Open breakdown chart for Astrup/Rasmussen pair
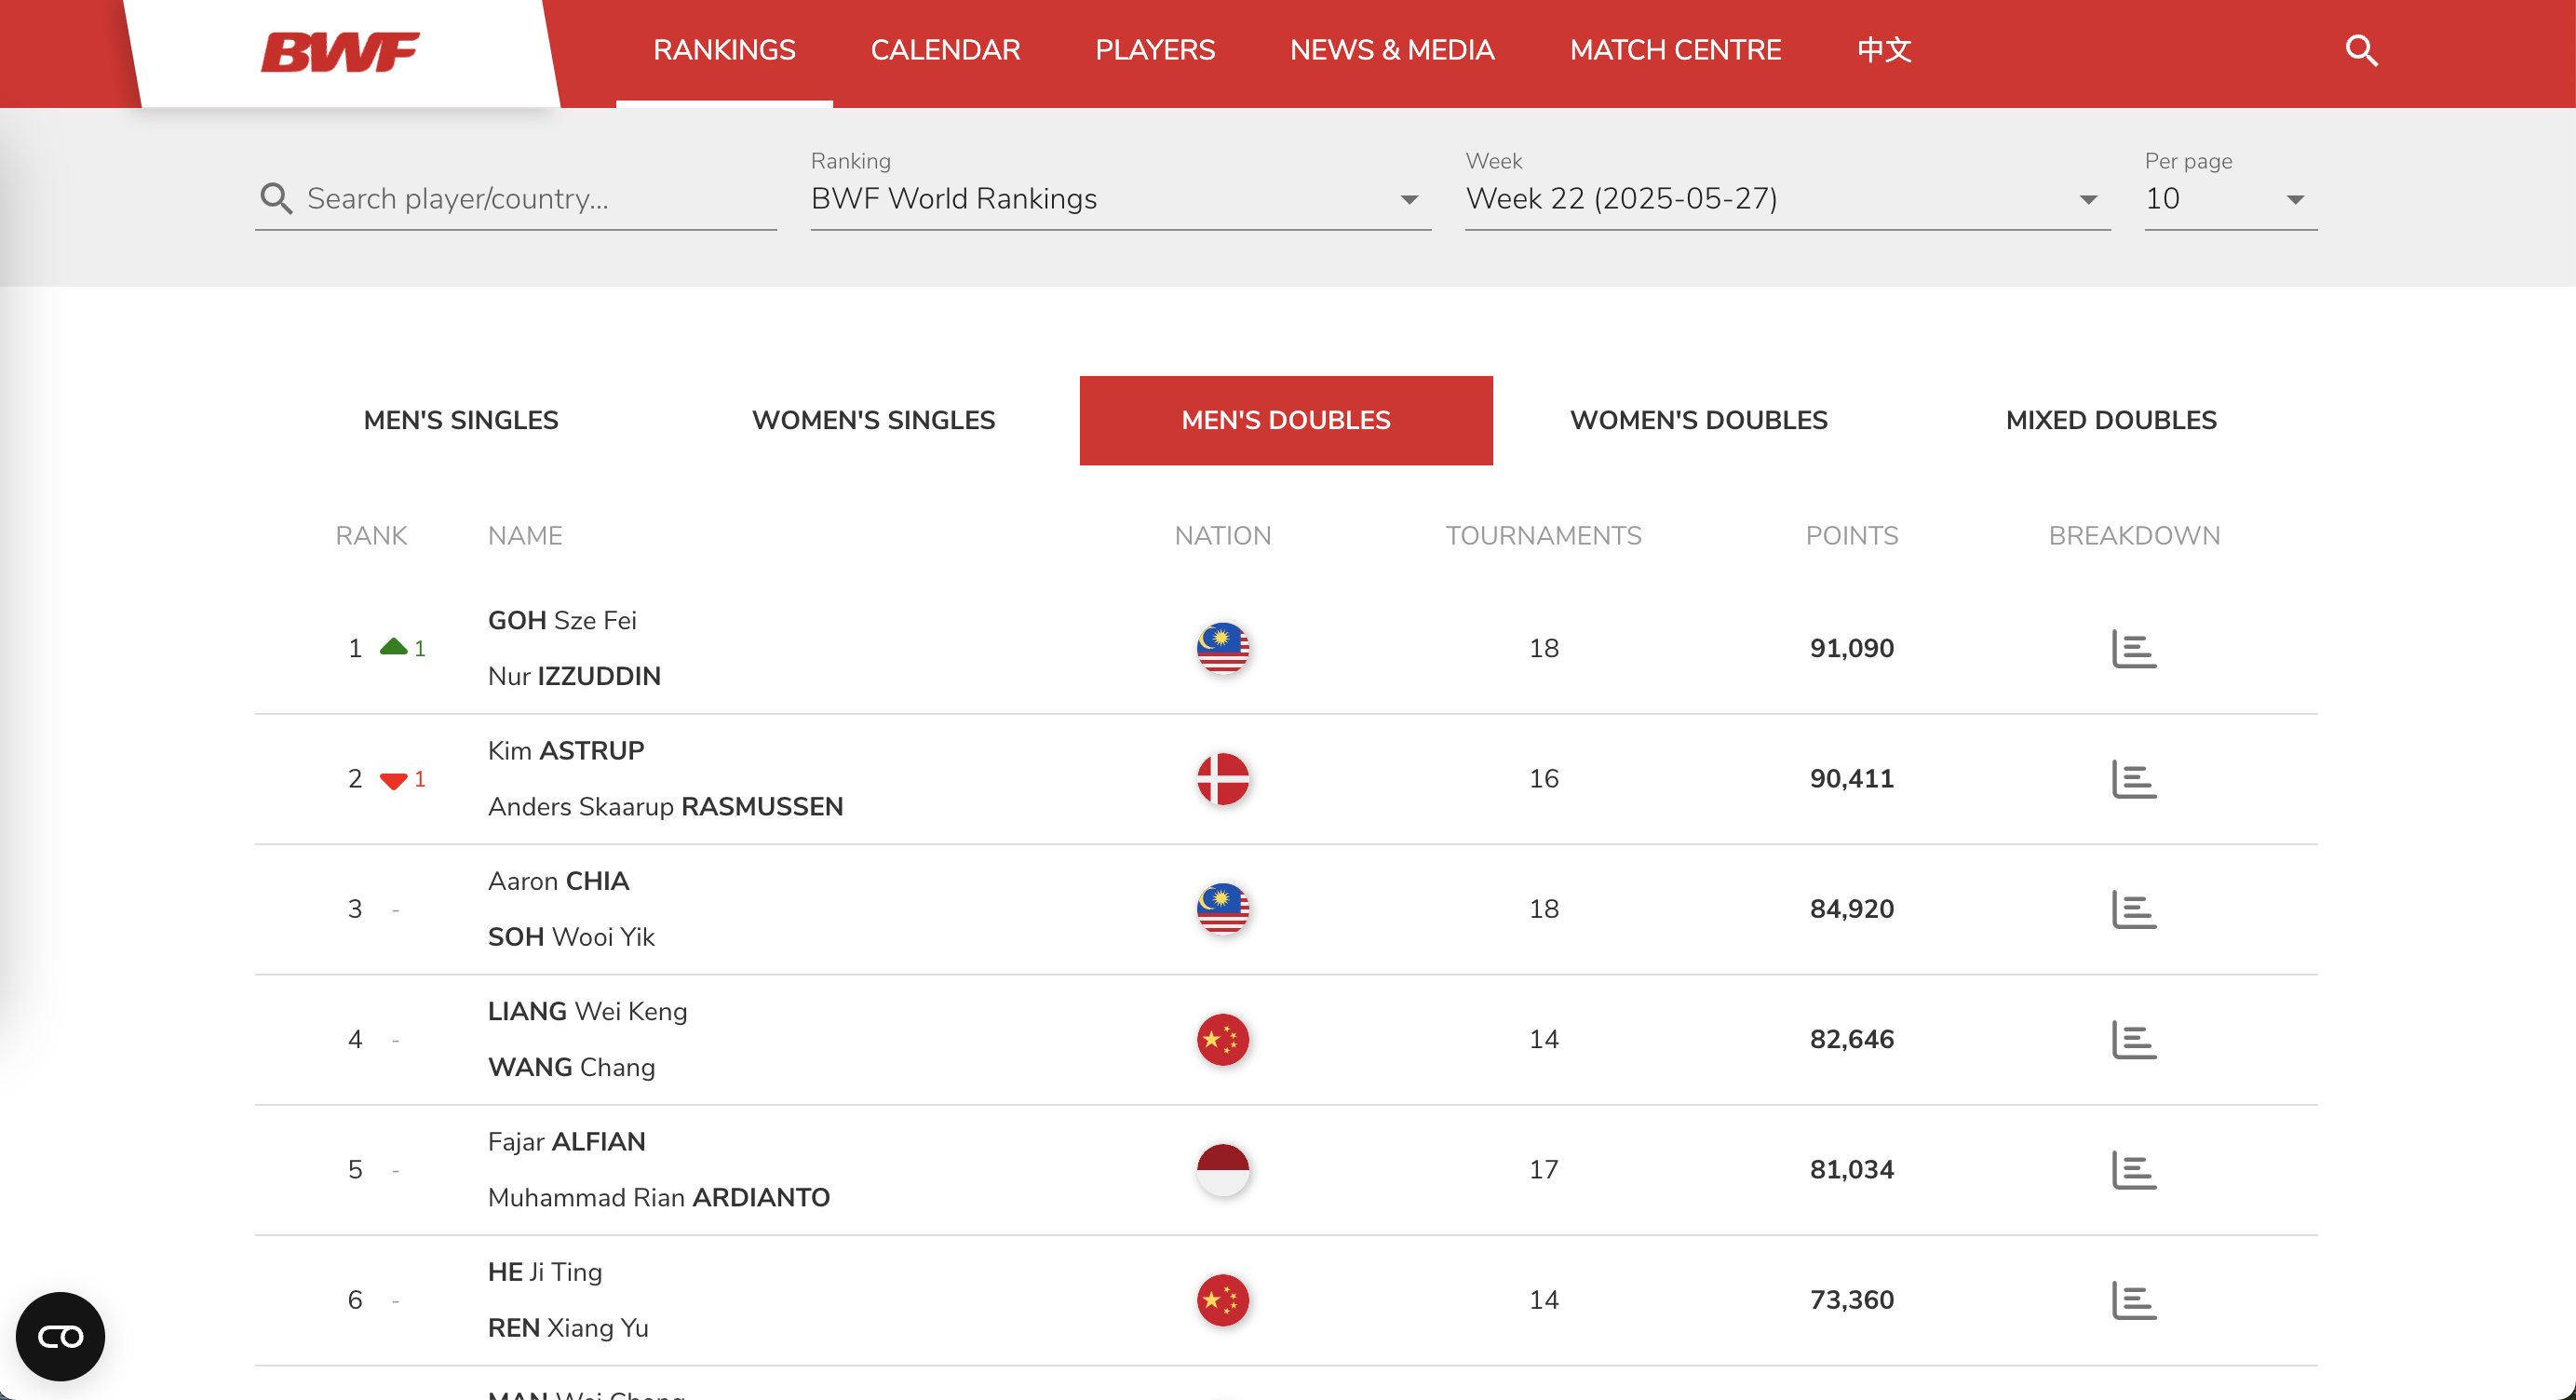This screenshot has height=1400, width=2576. pos(2133,779)
